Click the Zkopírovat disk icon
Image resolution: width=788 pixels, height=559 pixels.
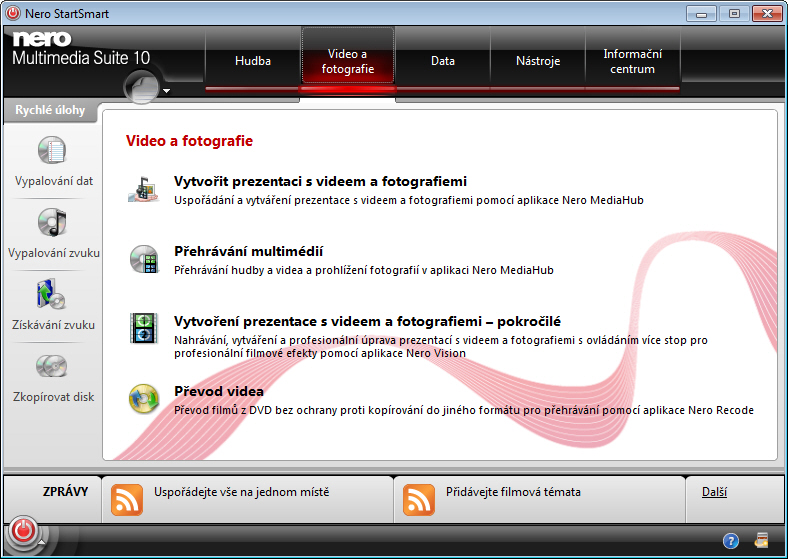pyautogui.click(x=52, y=367)
